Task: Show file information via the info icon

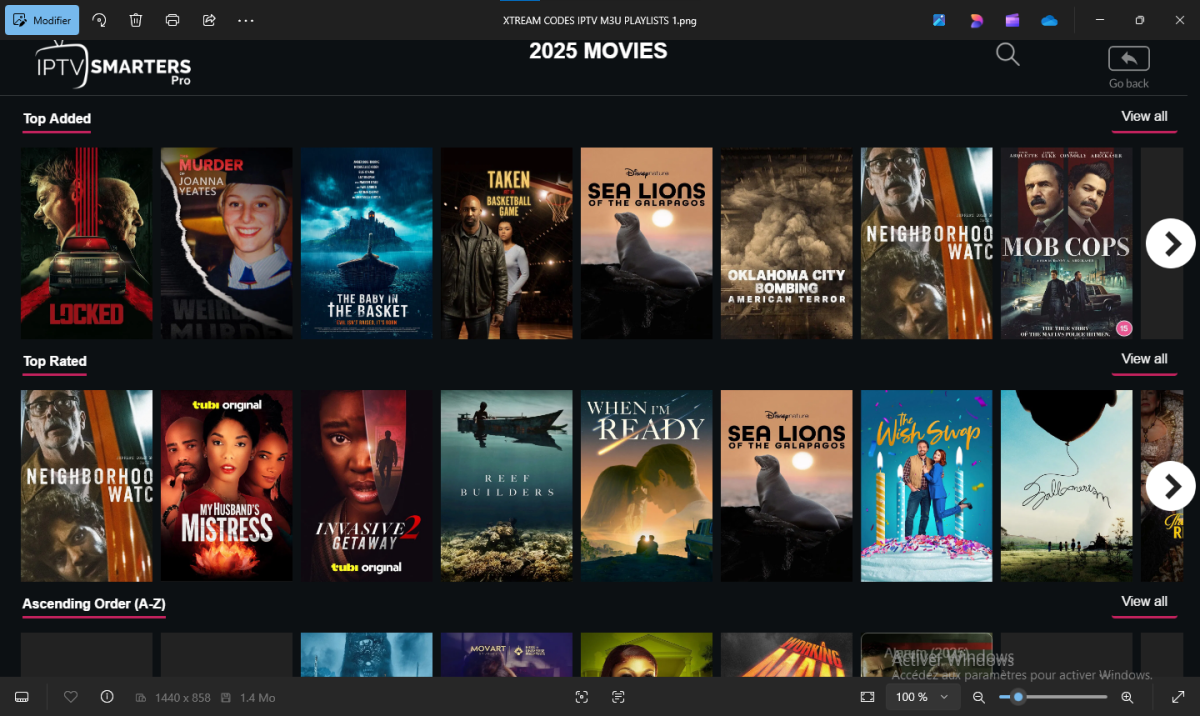Action: [107, 697]
